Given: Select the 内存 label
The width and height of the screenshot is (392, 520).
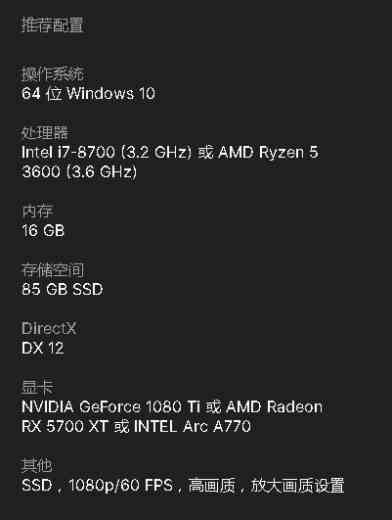Looking at the screenshot, I should click(37, 211).
